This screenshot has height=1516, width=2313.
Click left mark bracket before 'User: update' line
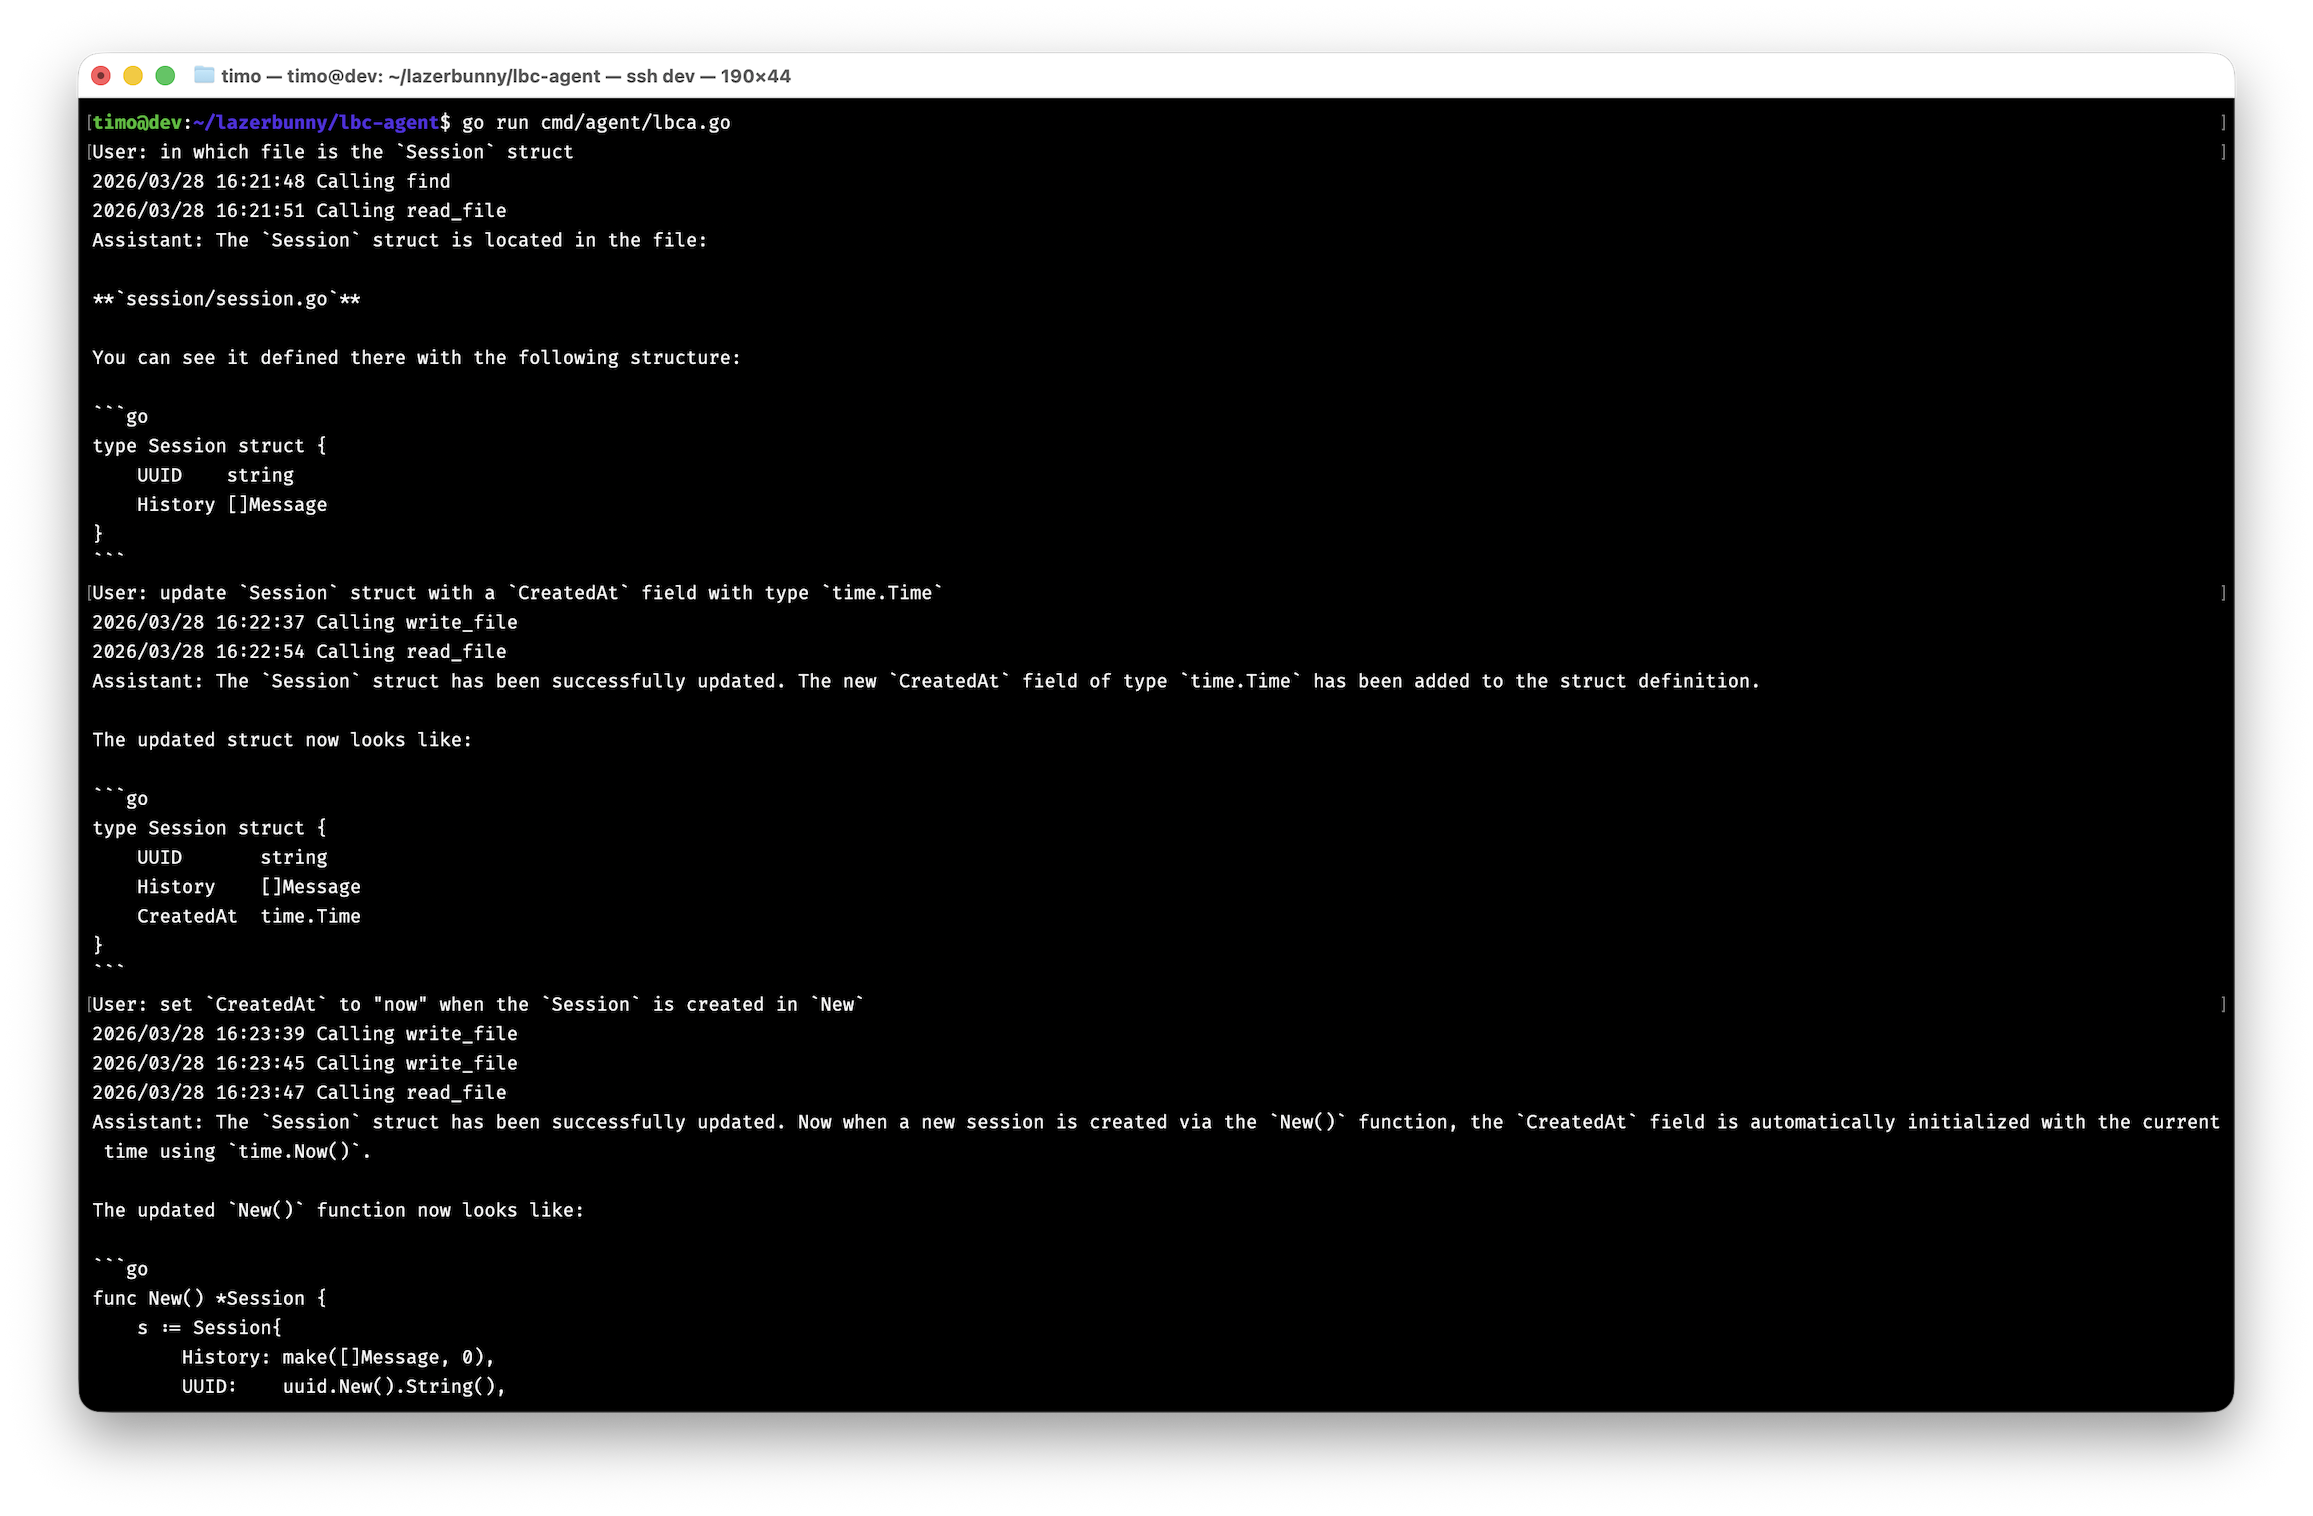pyautogui.click(x=89, y=593)
